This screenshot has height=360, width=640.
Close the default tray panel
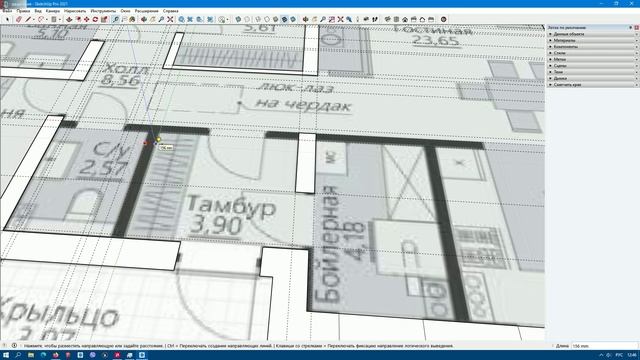[x=636, y=27]
